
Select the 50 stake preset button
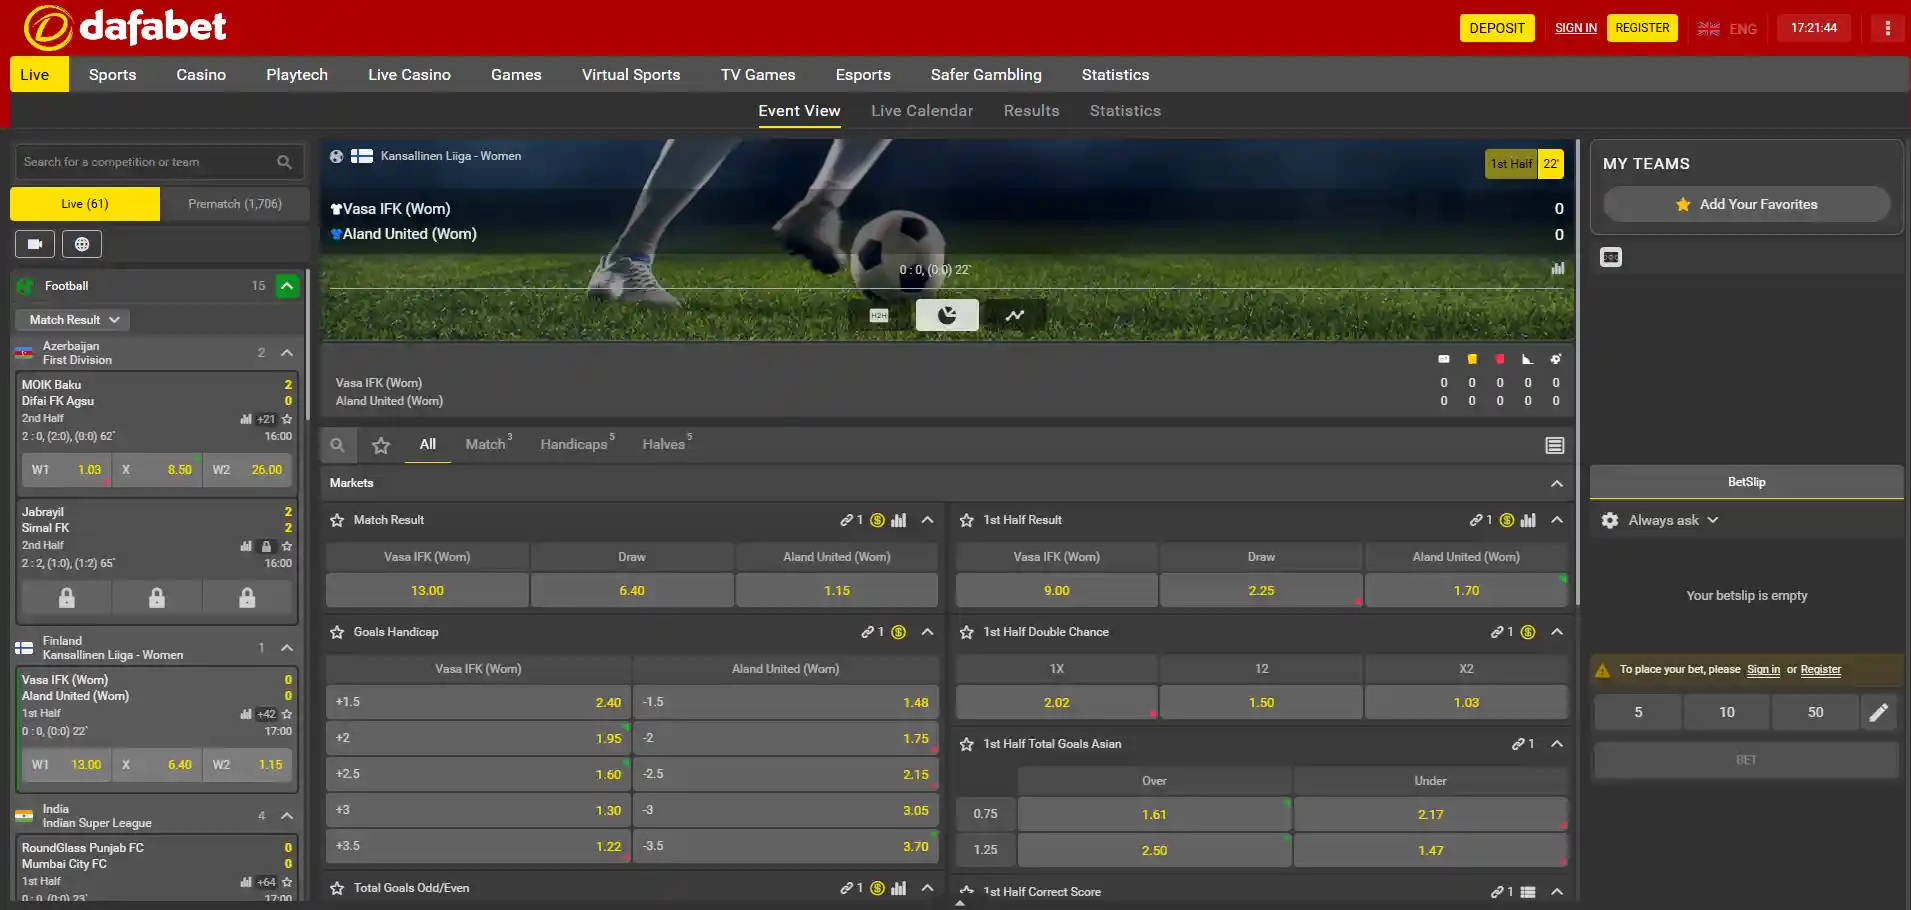point(1815,712)
